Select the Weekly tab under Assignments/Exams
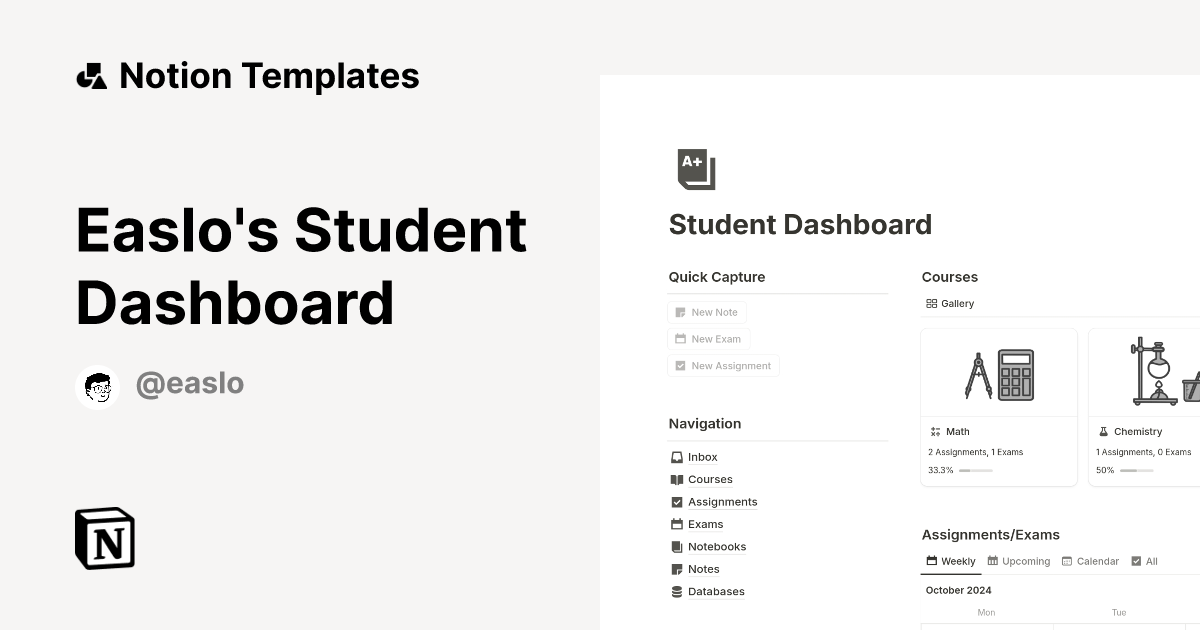The width and height of the screenshot is (1200, 630). point(950,561)
